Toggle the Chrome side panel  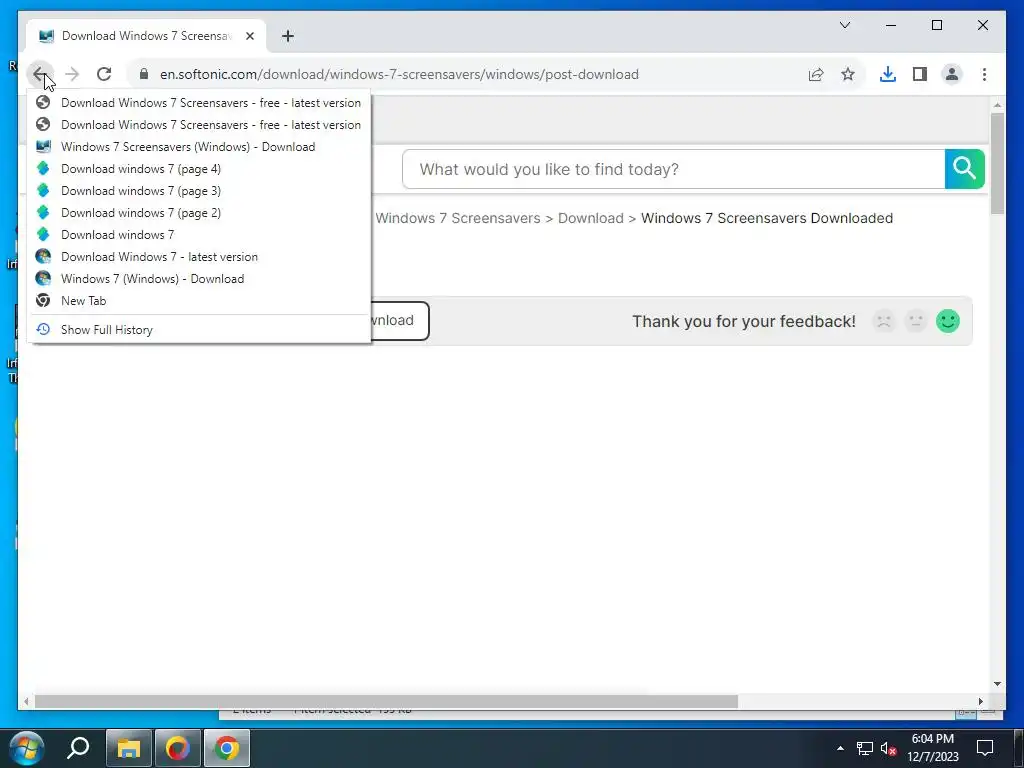[x=920, y=74]
